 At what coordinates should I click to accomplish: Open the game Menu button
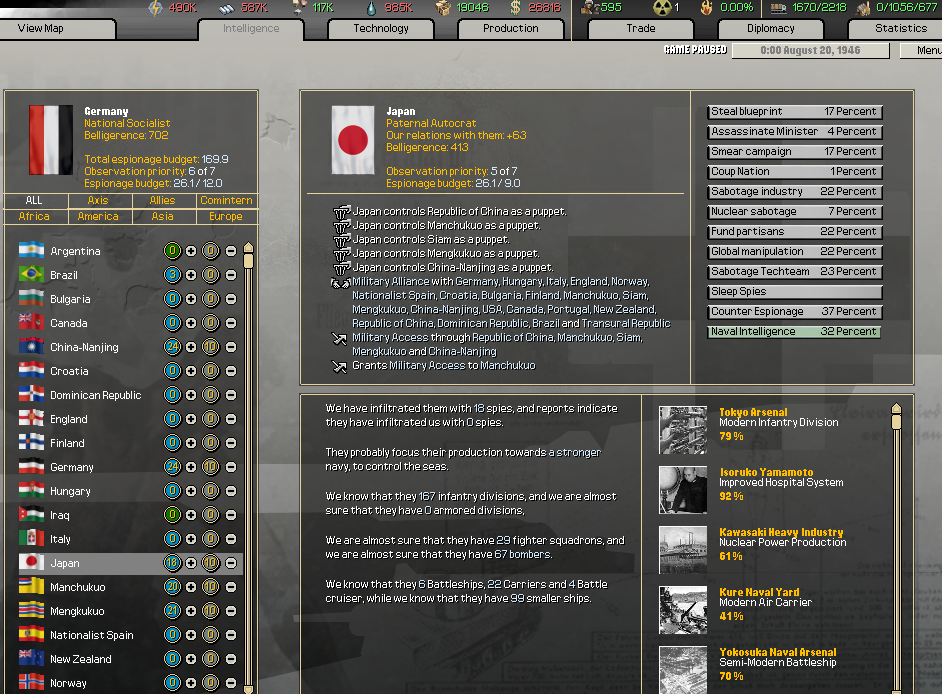(x=922, y=50)
